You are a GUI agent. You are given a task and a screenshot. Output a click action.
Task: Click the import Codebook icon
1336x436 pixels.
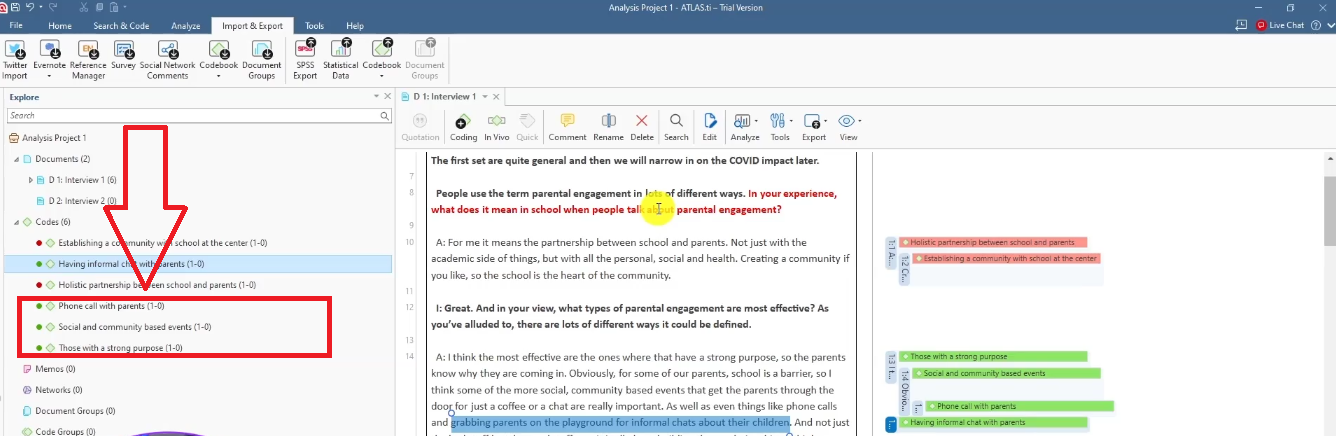pos(219,47)
